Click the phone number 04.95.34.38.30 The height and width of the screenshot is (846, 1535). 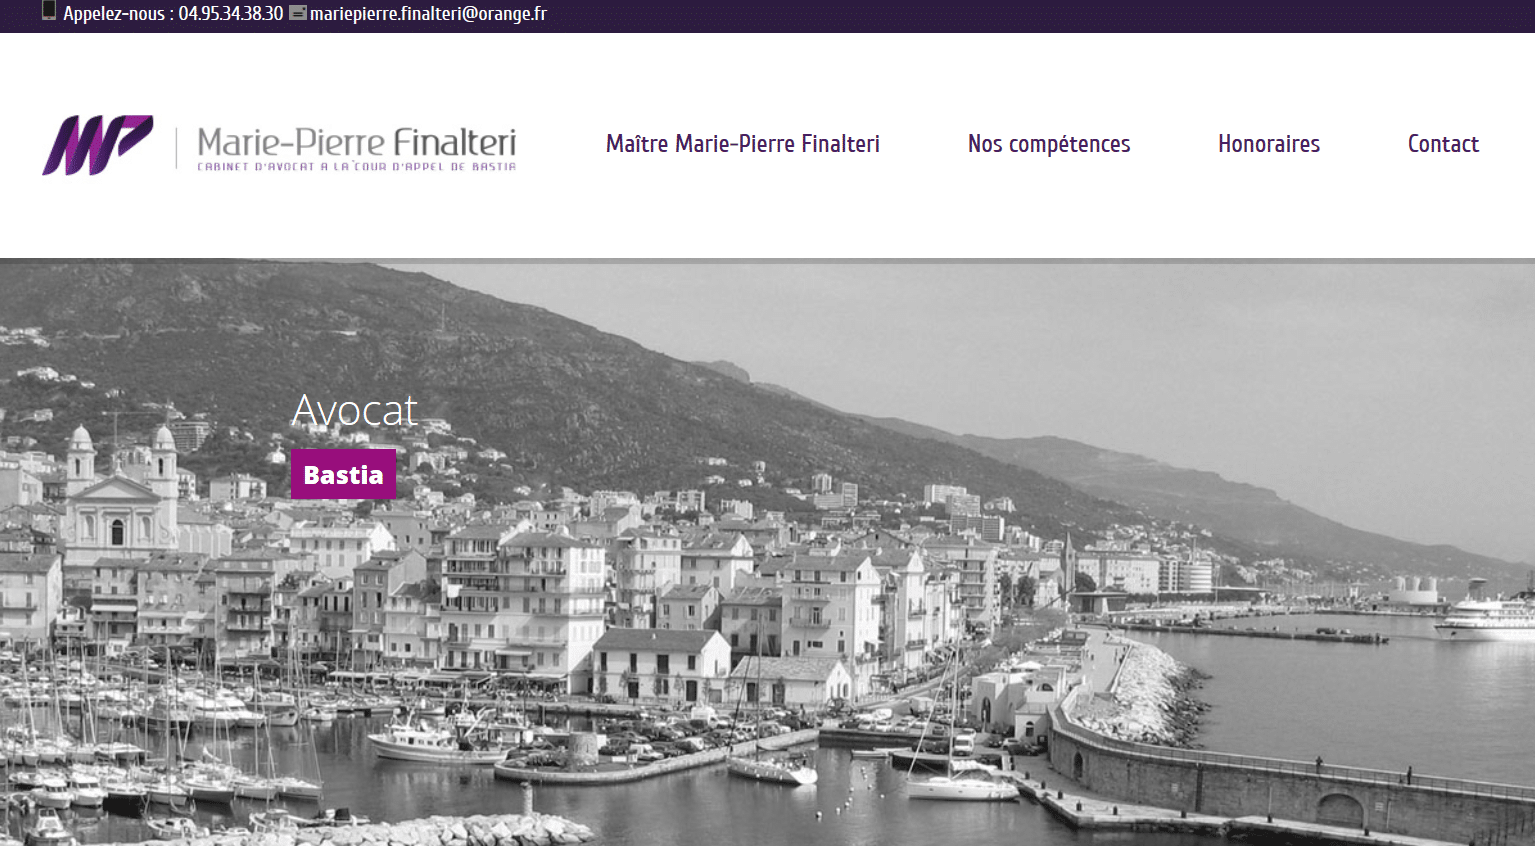tap(231, 14)
